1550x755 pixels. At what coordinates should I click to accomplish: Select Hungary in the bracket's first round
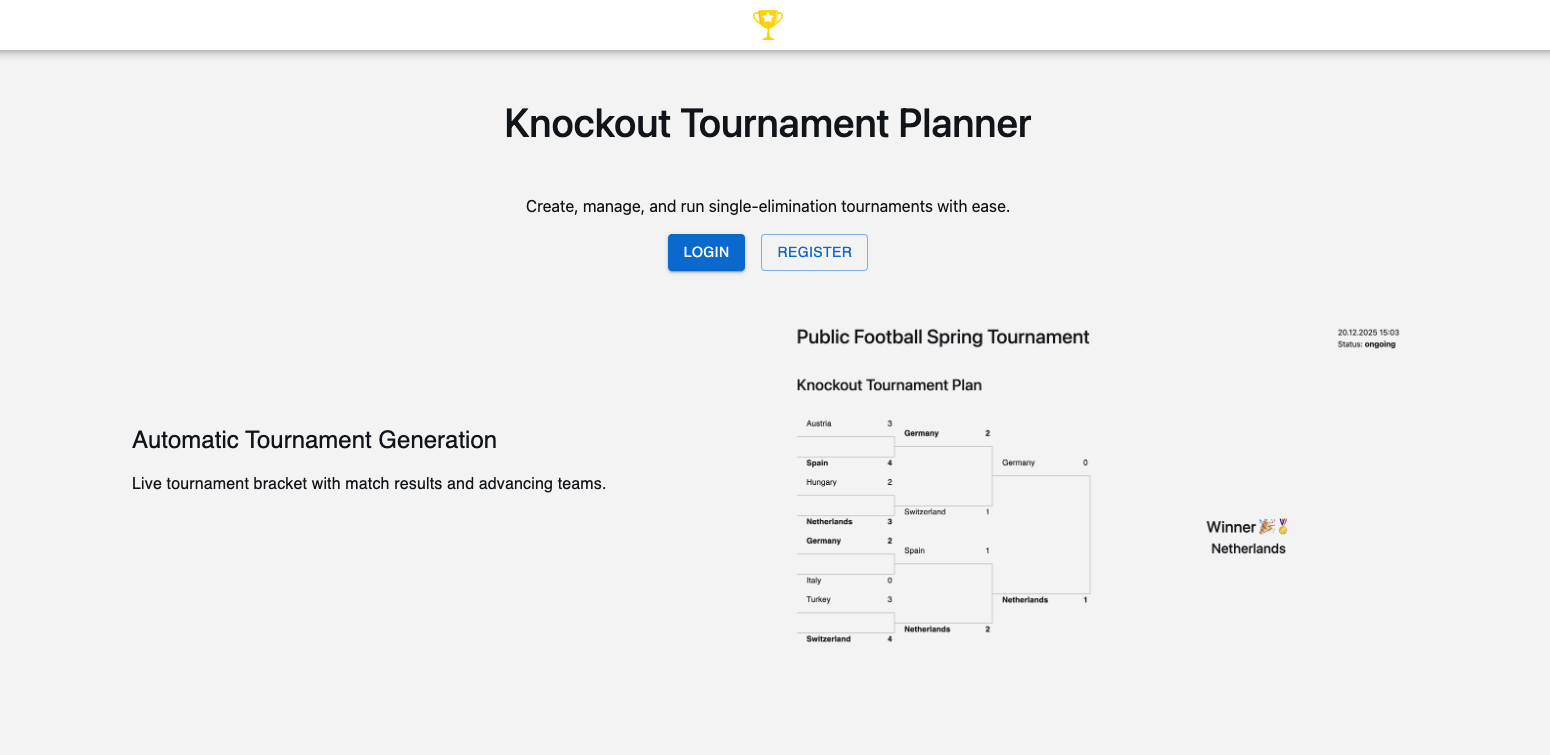(x=821, y=482)
